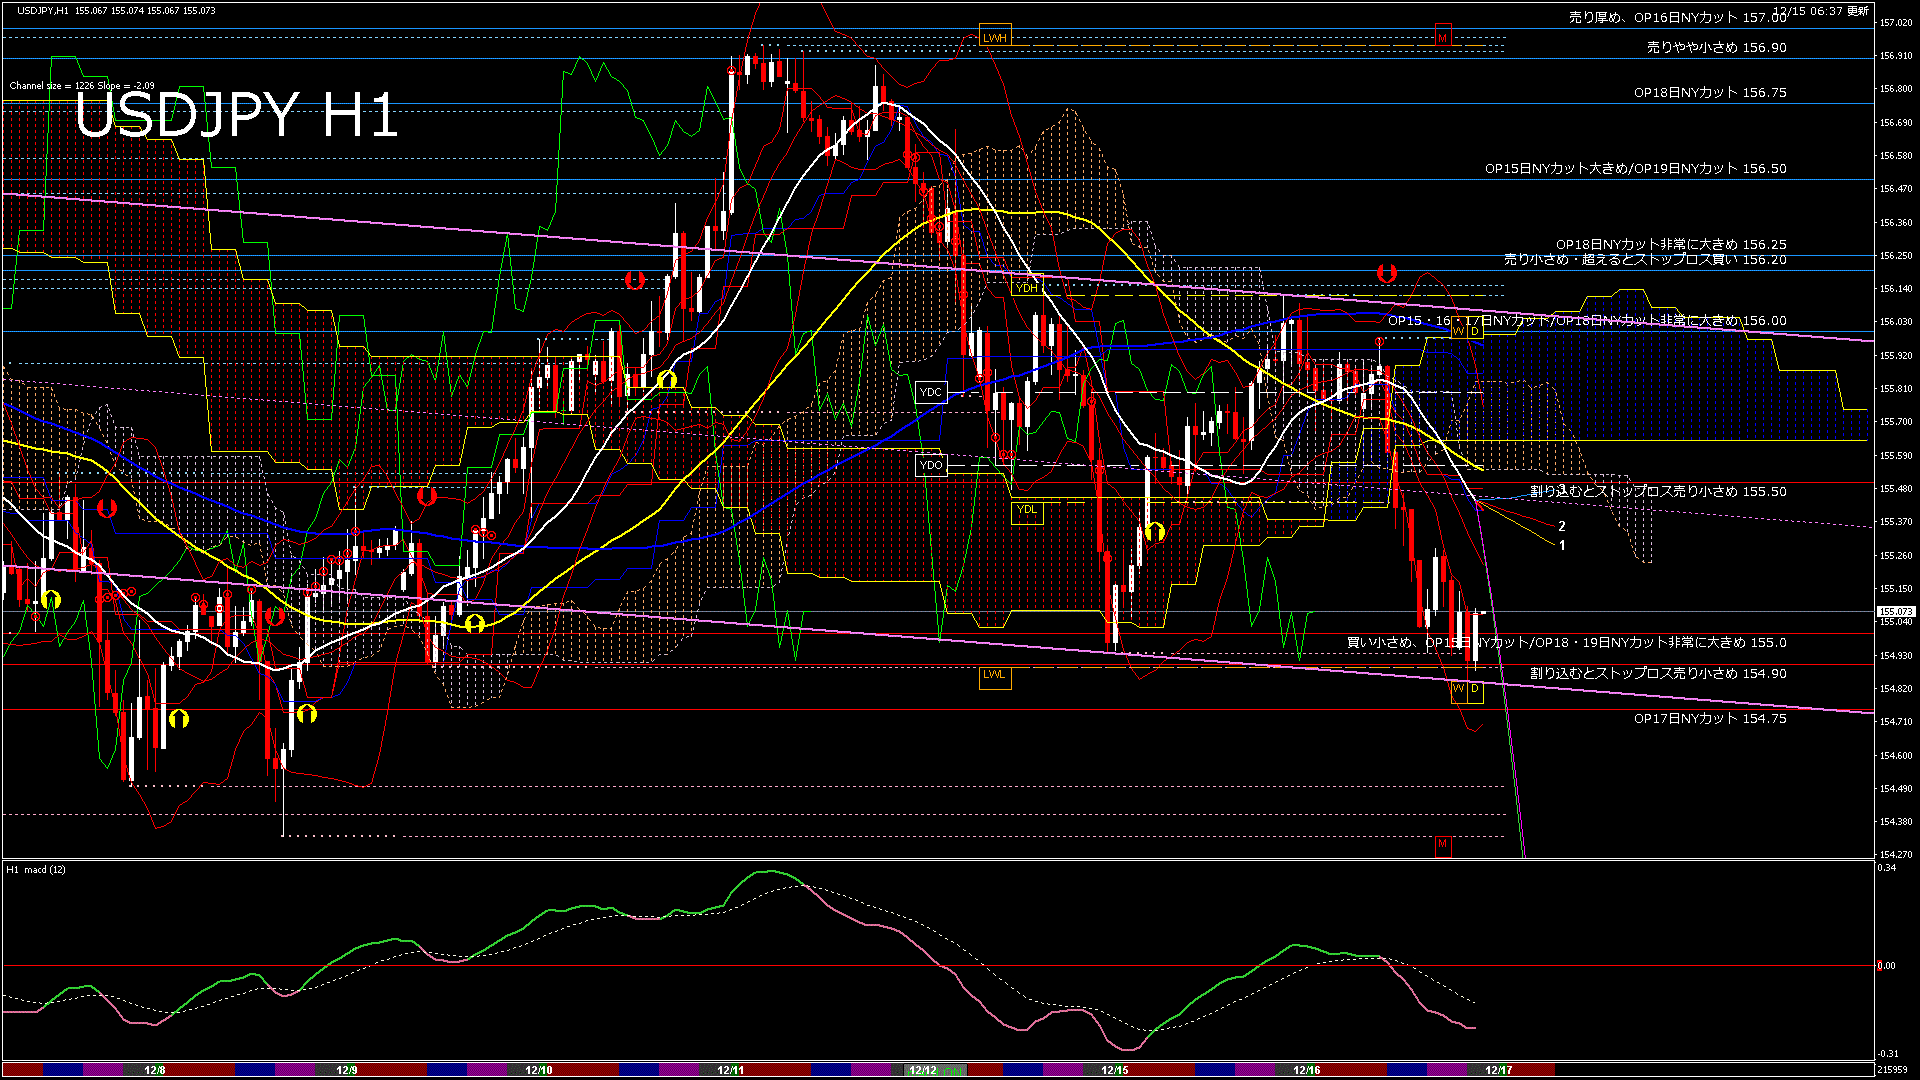Viewport: 1920px width, 1080px height.
Task: Click the session color bar at the bottom
Action: pyautogui.click(x=960, y=1069)
